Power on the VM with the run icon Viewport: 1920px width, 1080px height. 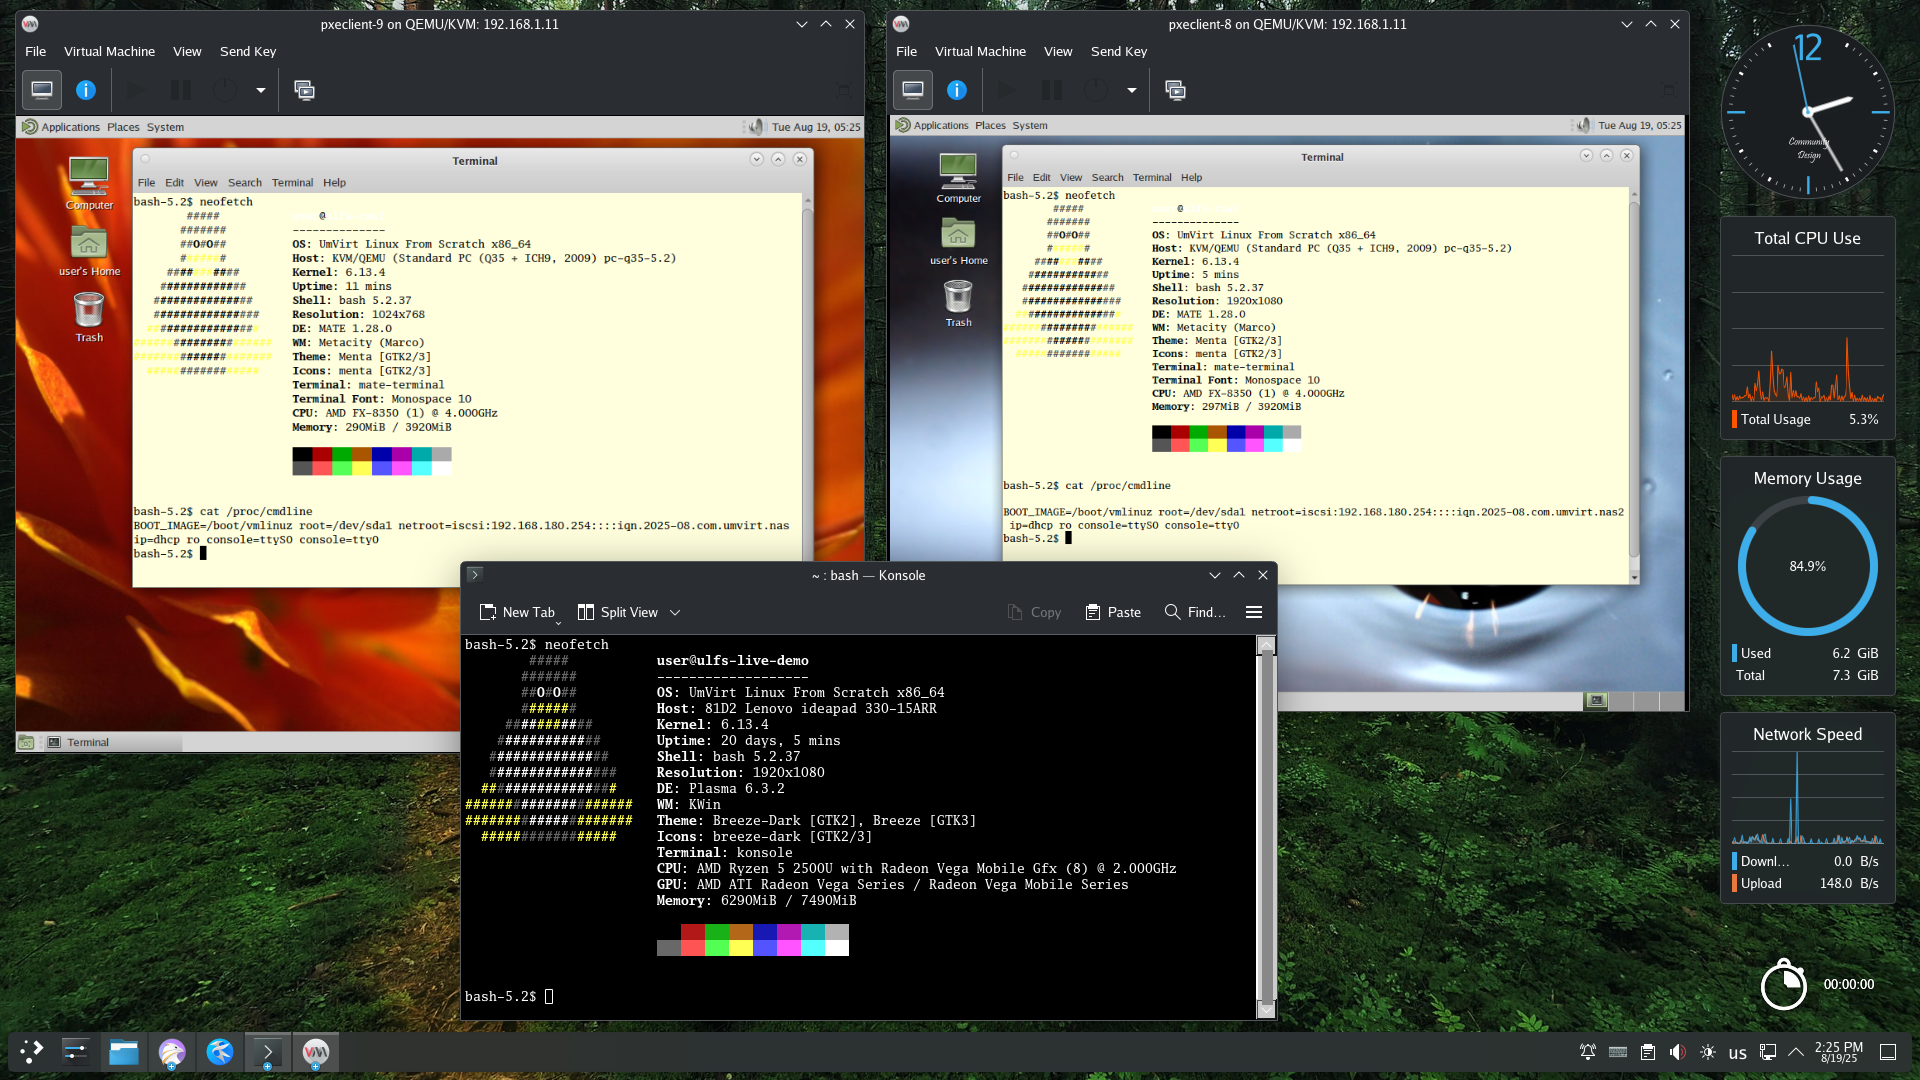pos(137,90)
